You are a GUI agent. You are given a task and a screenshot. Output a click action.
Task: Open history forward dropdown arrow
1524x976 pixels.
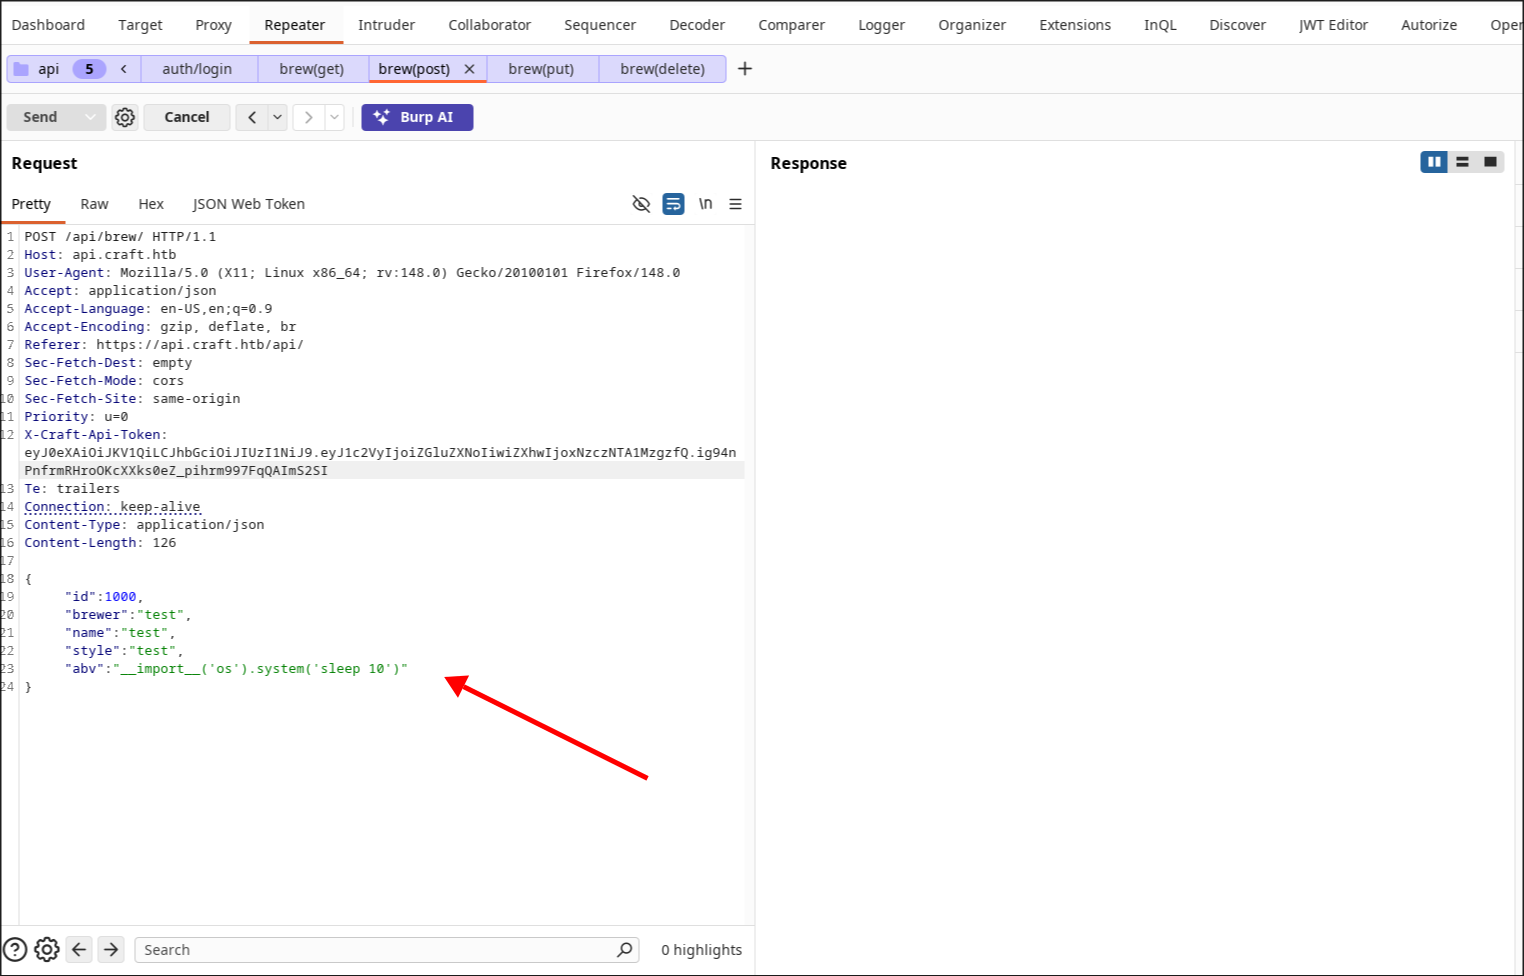334,117
